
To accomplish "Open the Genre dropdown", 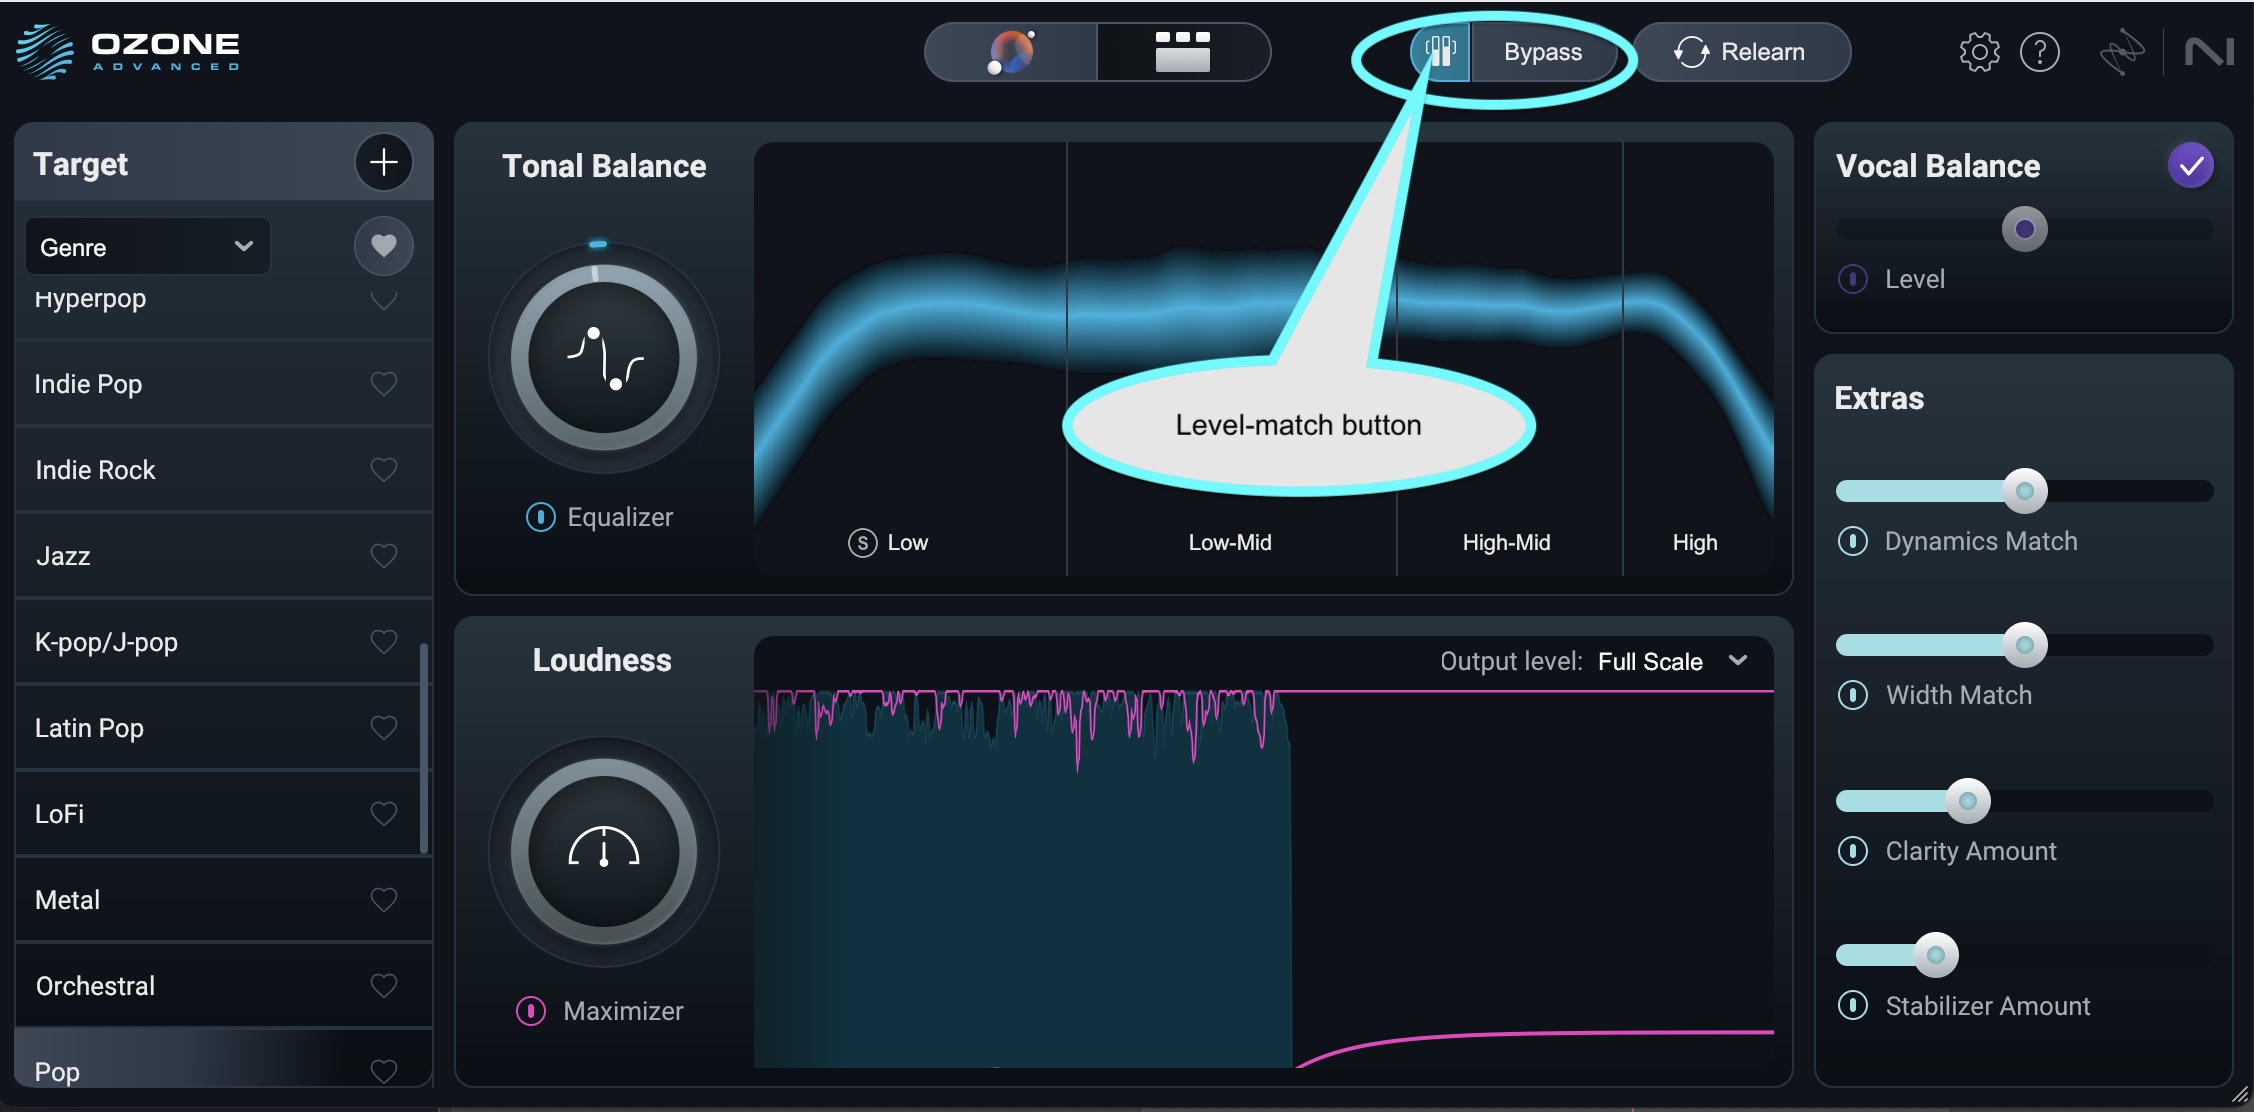I will pyautogui.click(x=147, y=246).
